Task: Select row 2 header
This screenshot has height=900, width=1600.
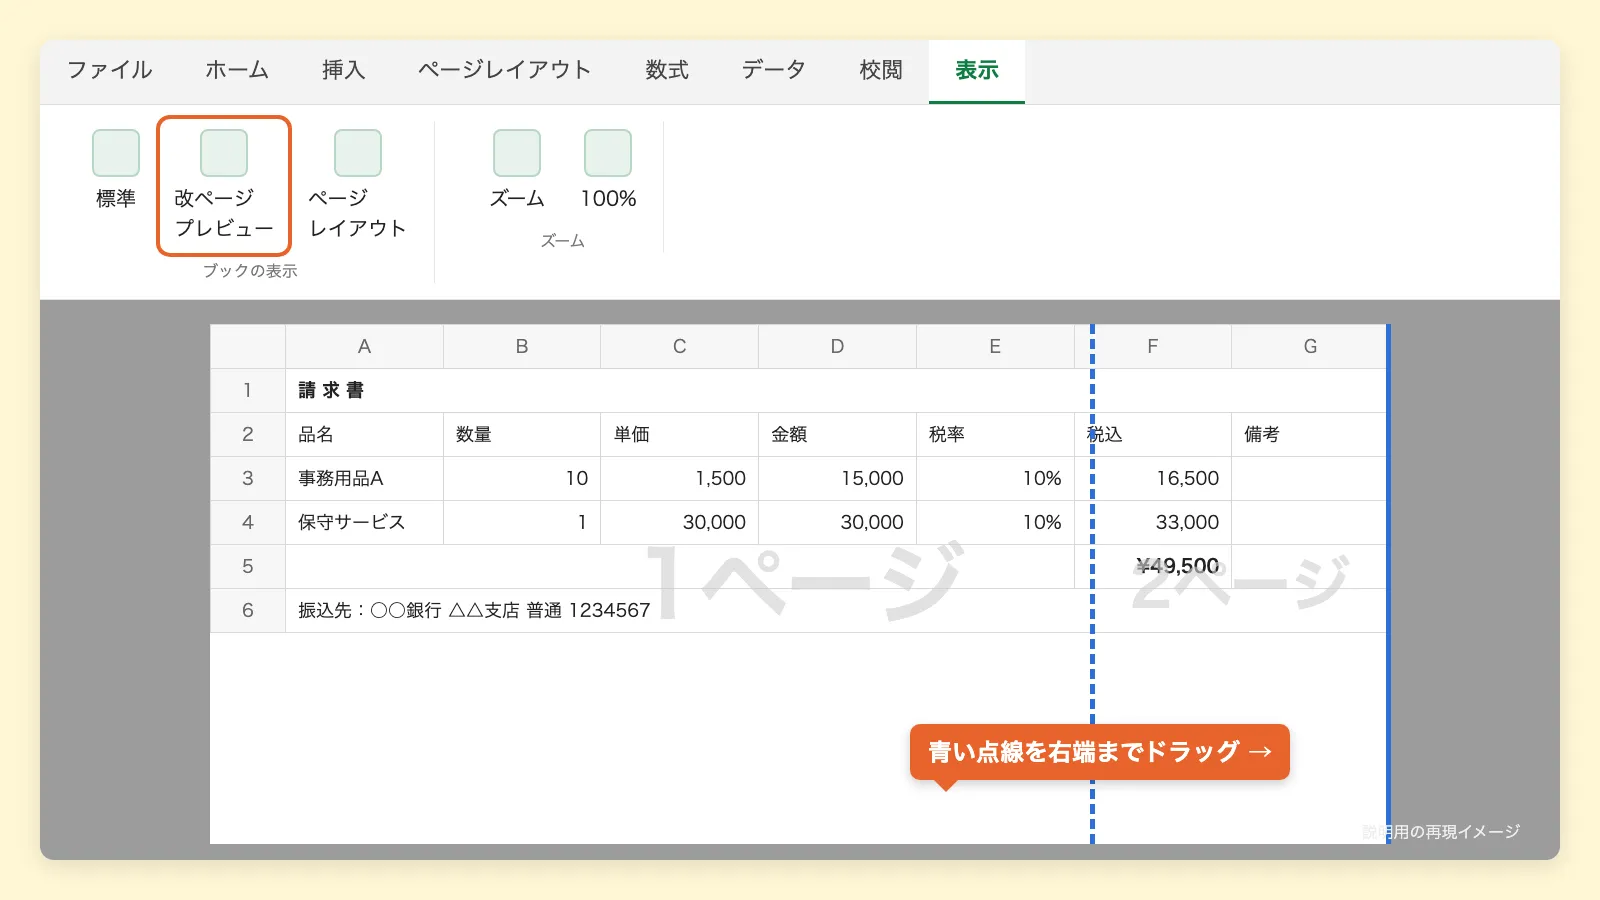Action: (x=248, y=434)
